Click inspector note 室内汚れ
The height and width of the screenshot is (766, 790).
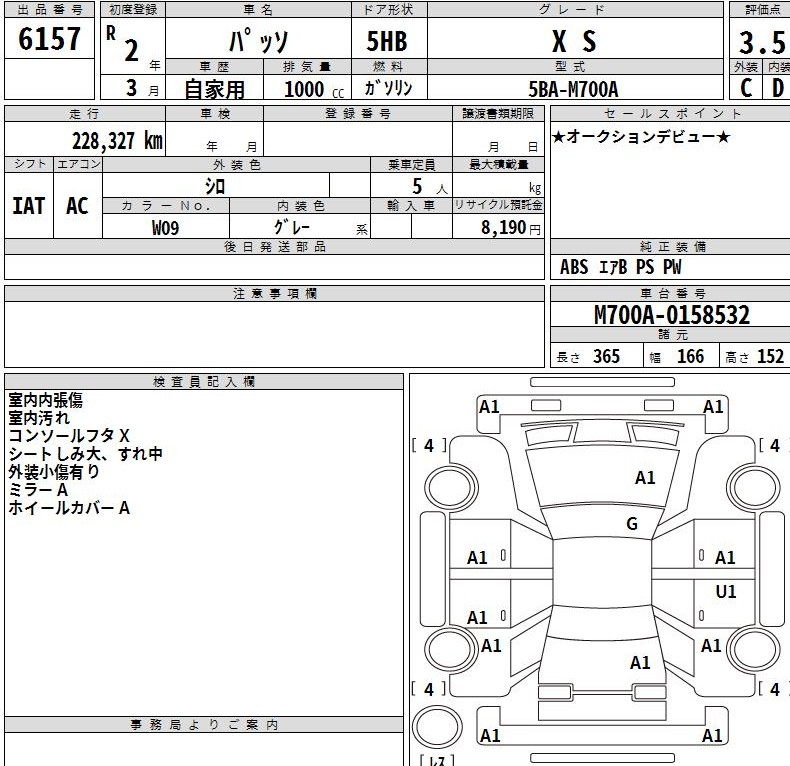[39, 418]
